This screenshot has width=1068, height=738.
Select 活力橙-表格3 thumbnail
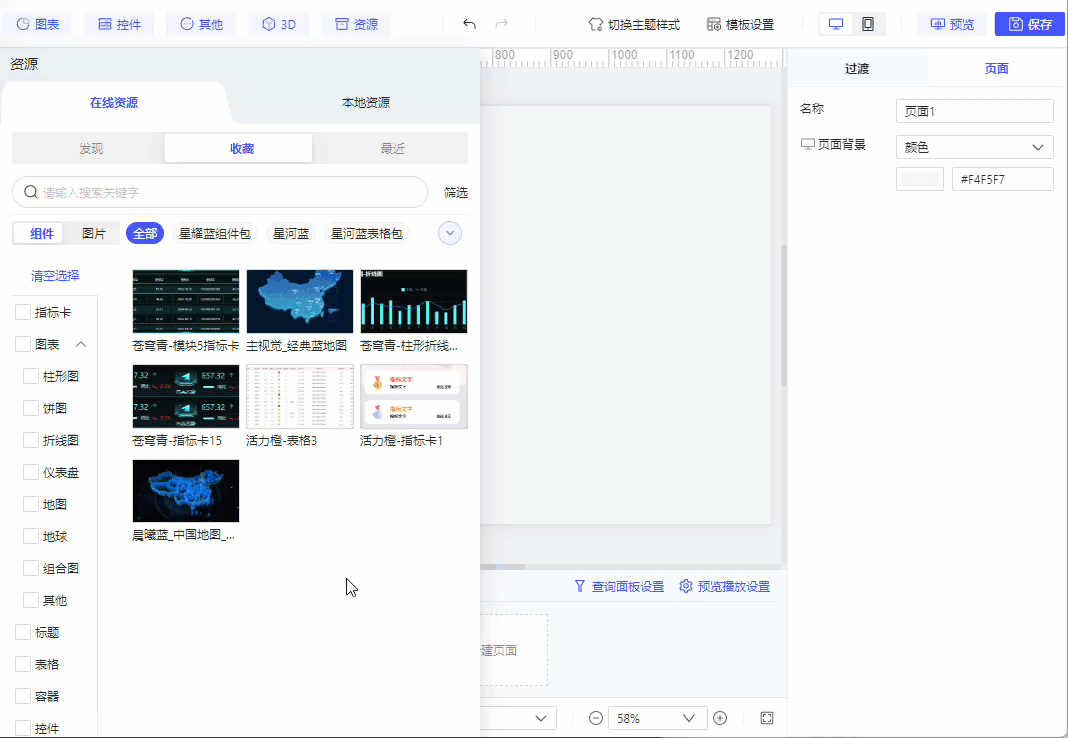300,396
